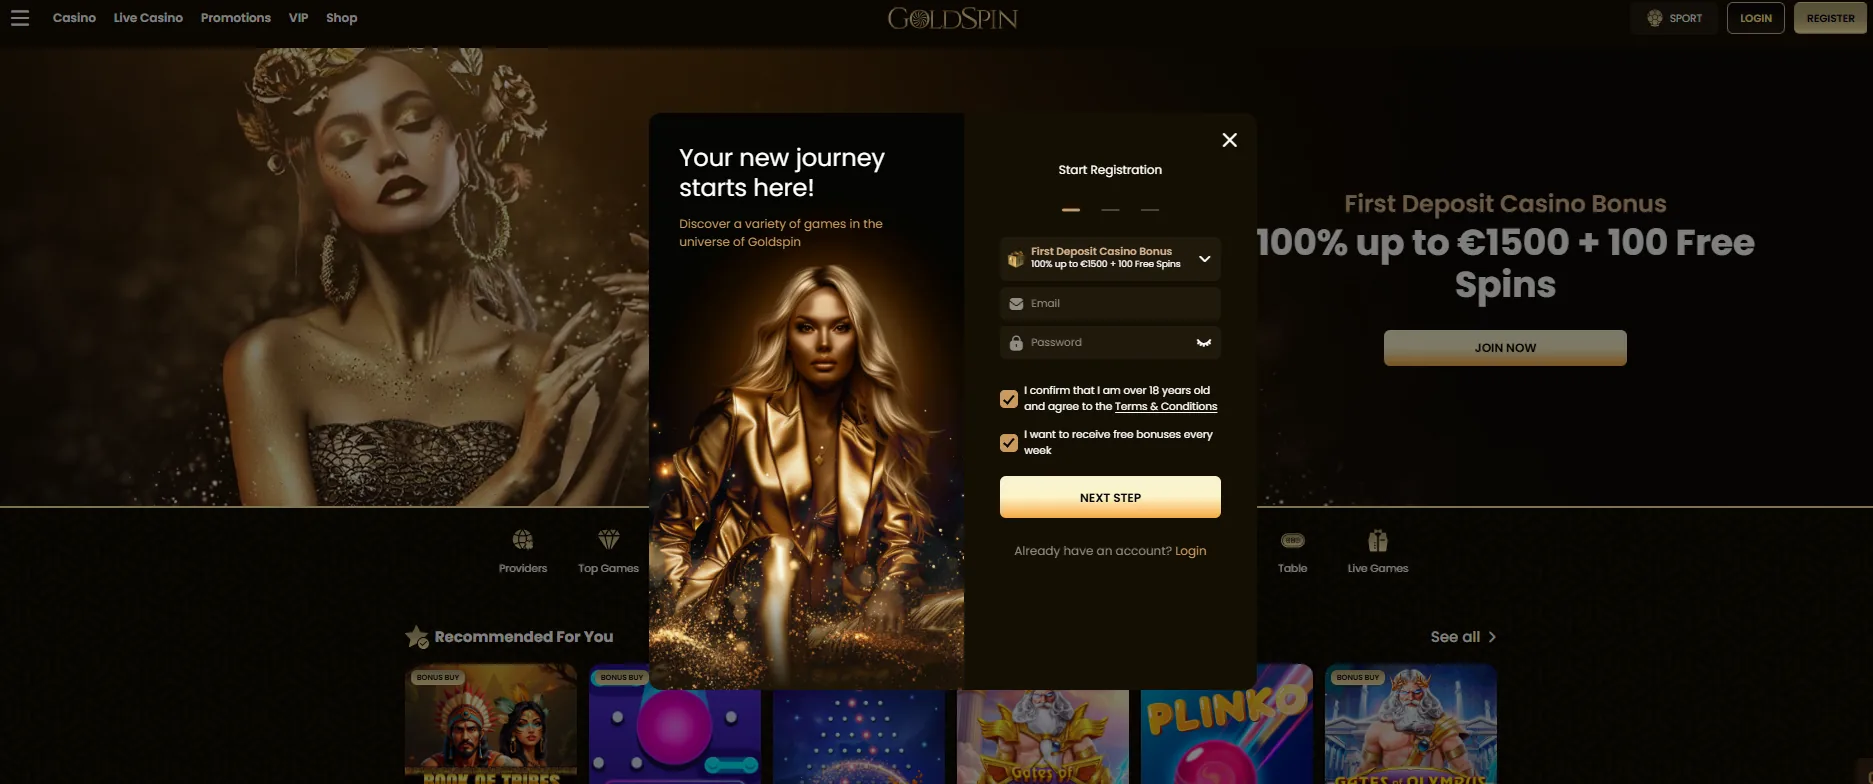
Task: Open Live Games category icon
Action: coord(1378,540)
